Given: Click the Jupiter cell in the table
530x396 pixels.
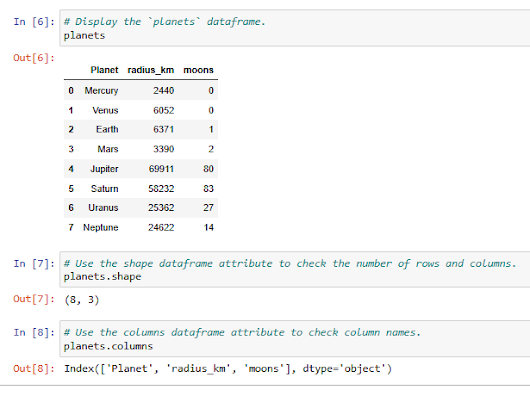Looking at the screenshot, I should (x=104, y=169).
